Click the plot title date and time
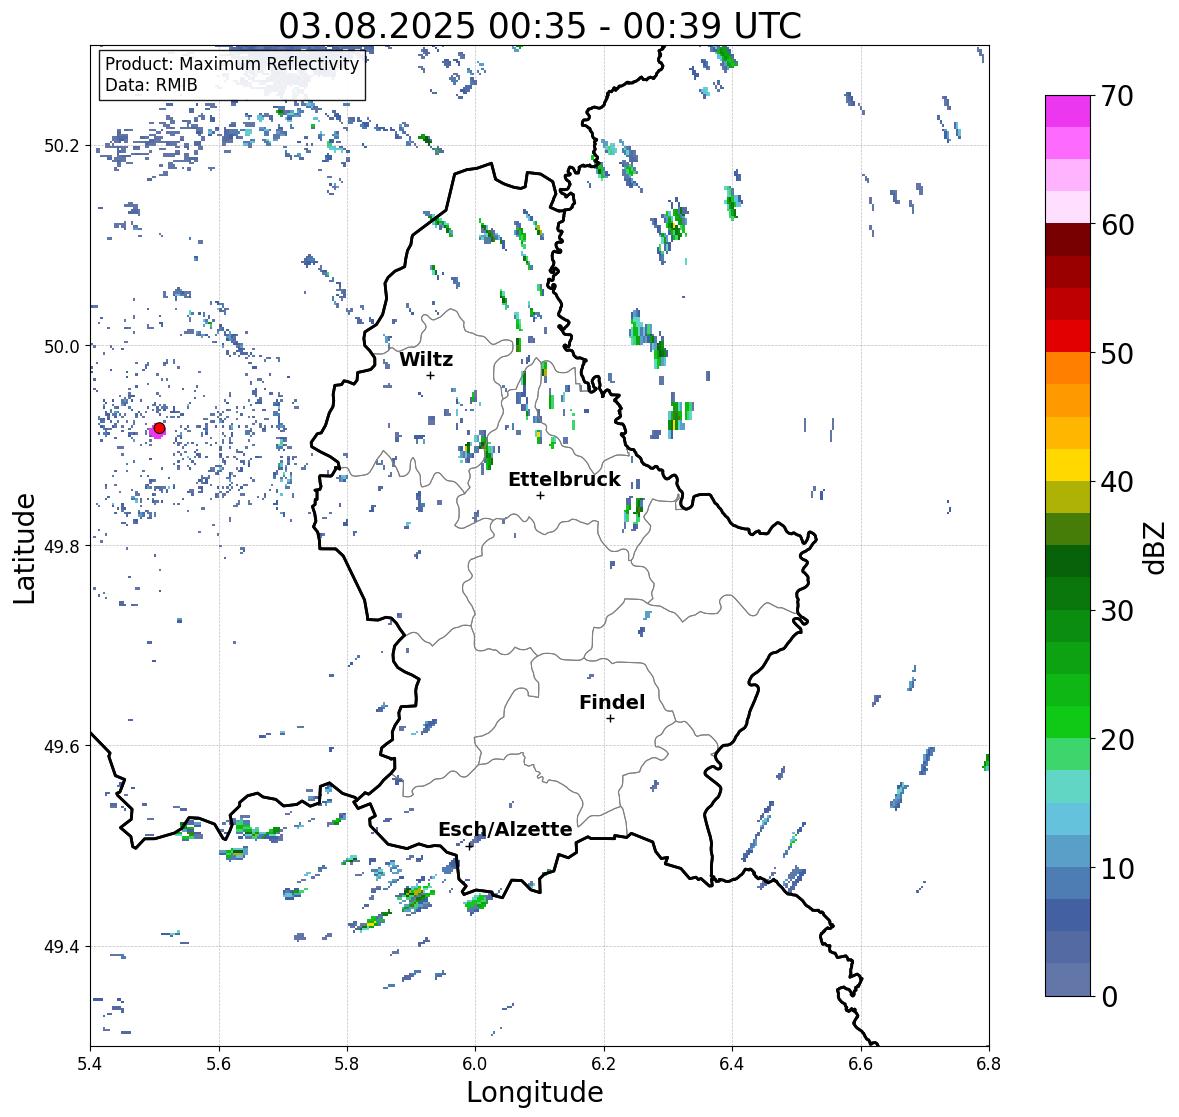This screenshot has height=1117, width=1179. pyautogui.click(x=540, y=26)
